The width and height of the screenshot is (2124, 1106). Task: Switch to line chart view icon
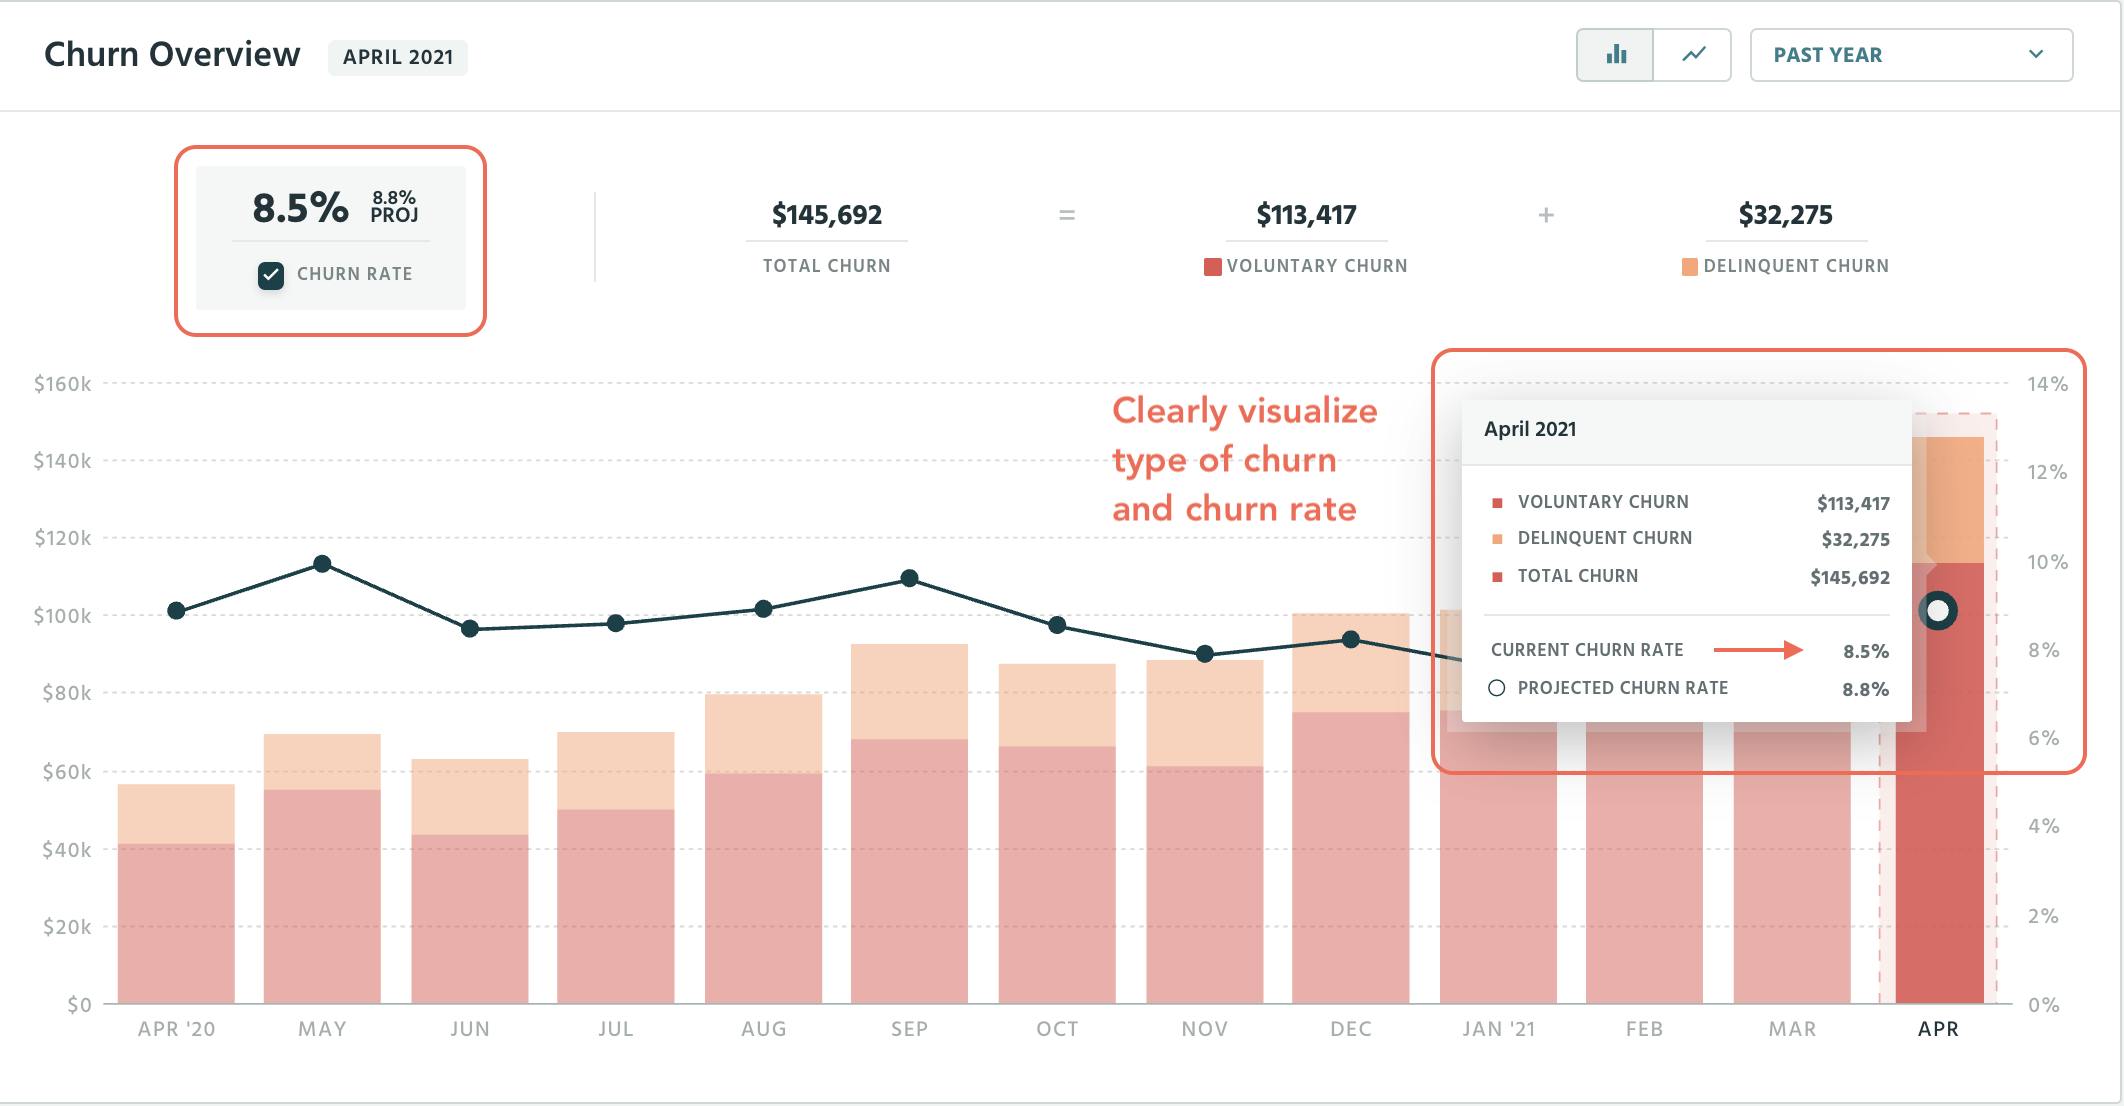[1693, 55]
